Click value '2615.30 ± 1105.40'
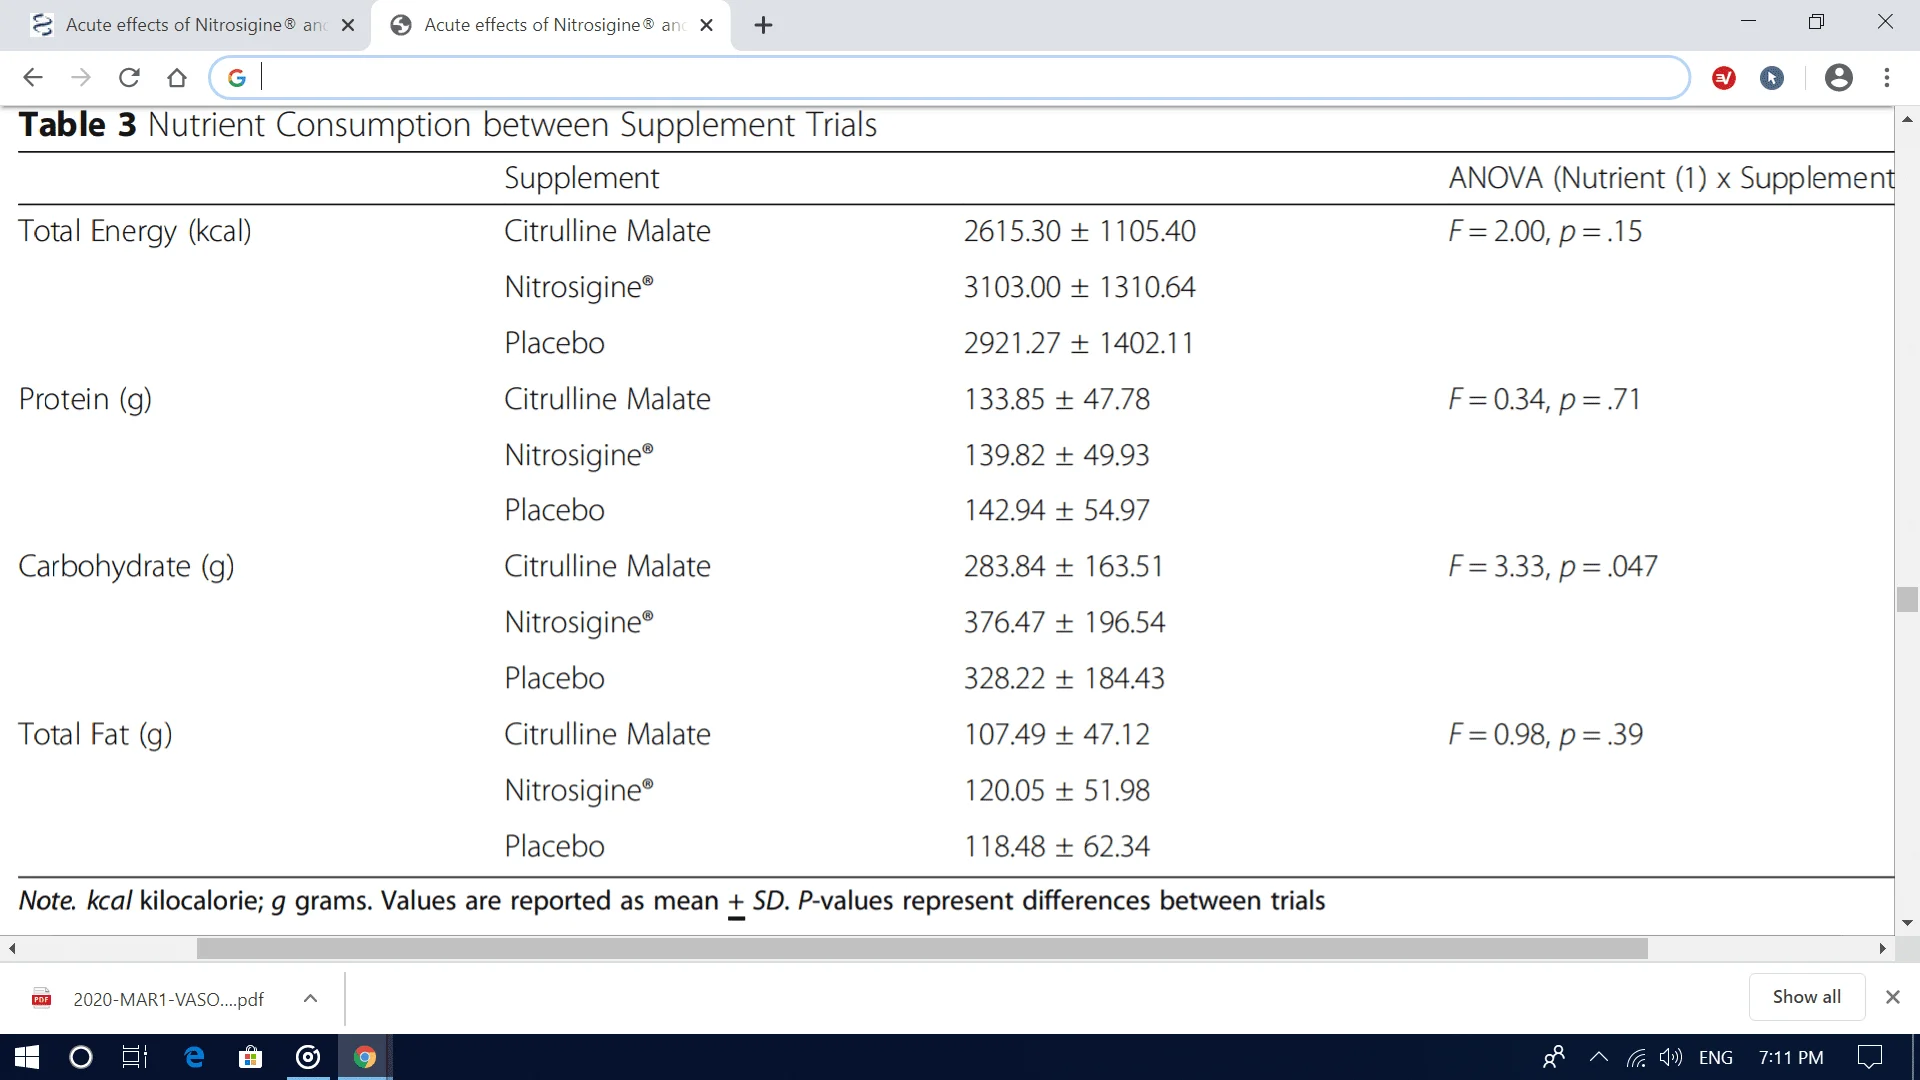The image size is (1920, 1080). pos(1080,231)
